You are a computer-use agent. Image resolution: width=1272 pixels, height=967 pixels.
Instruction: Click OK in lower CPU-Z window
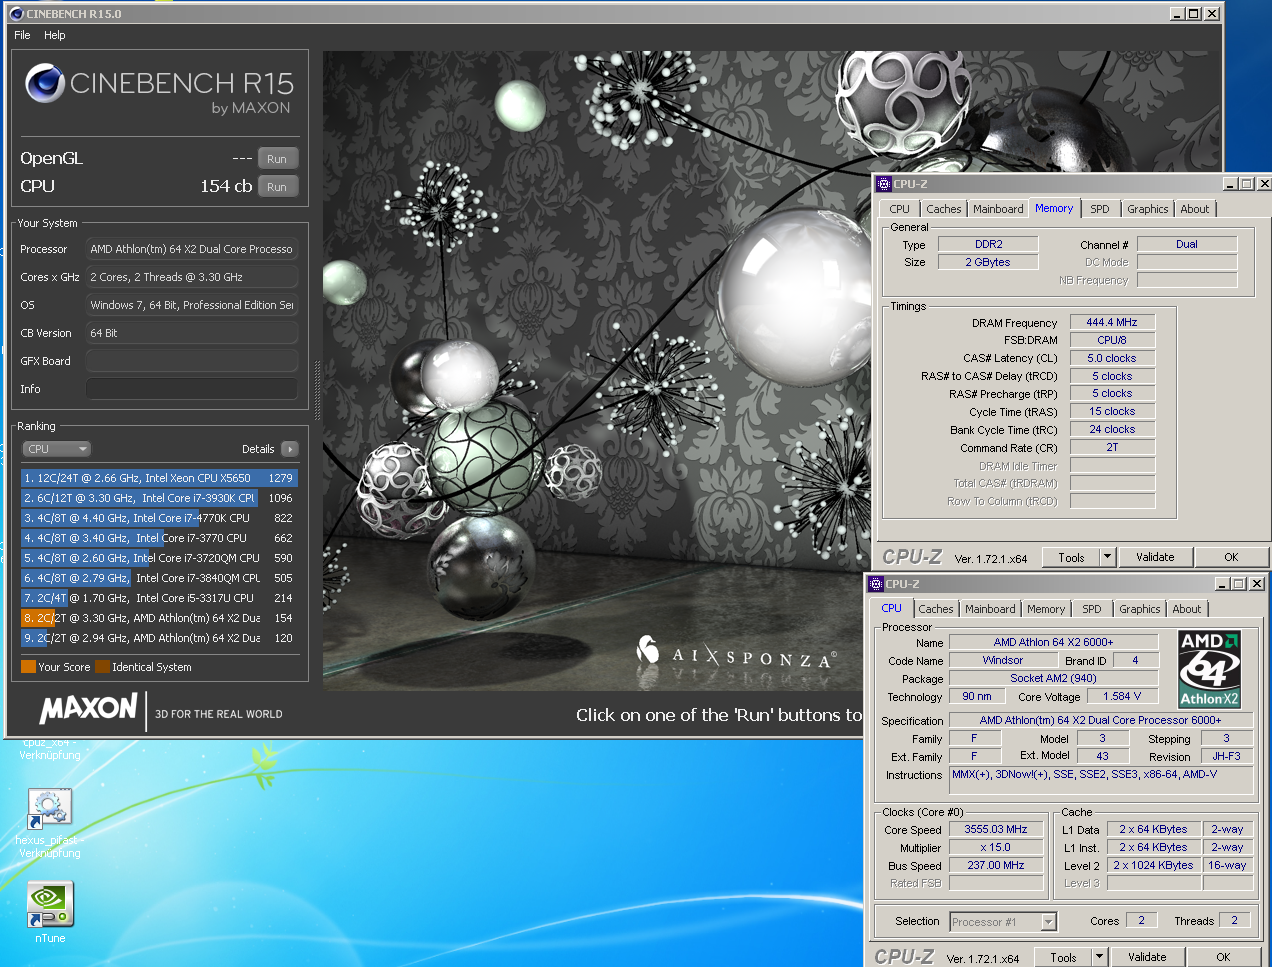(1223, 957)
